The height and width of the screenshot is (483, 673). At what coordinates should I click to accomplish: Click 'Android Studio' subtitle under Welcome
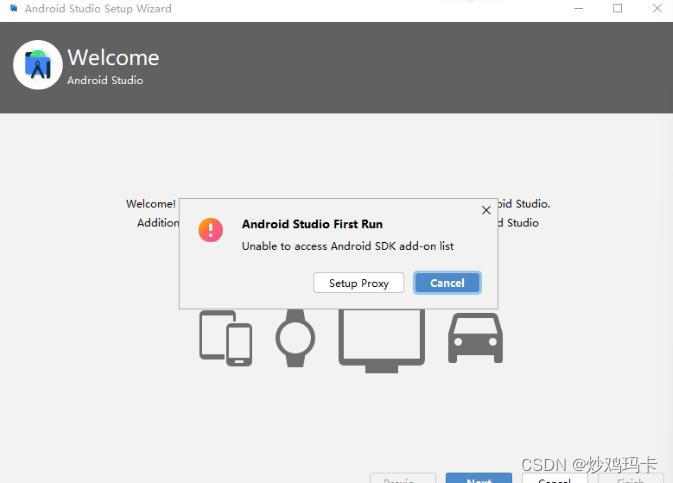(105, 80)
